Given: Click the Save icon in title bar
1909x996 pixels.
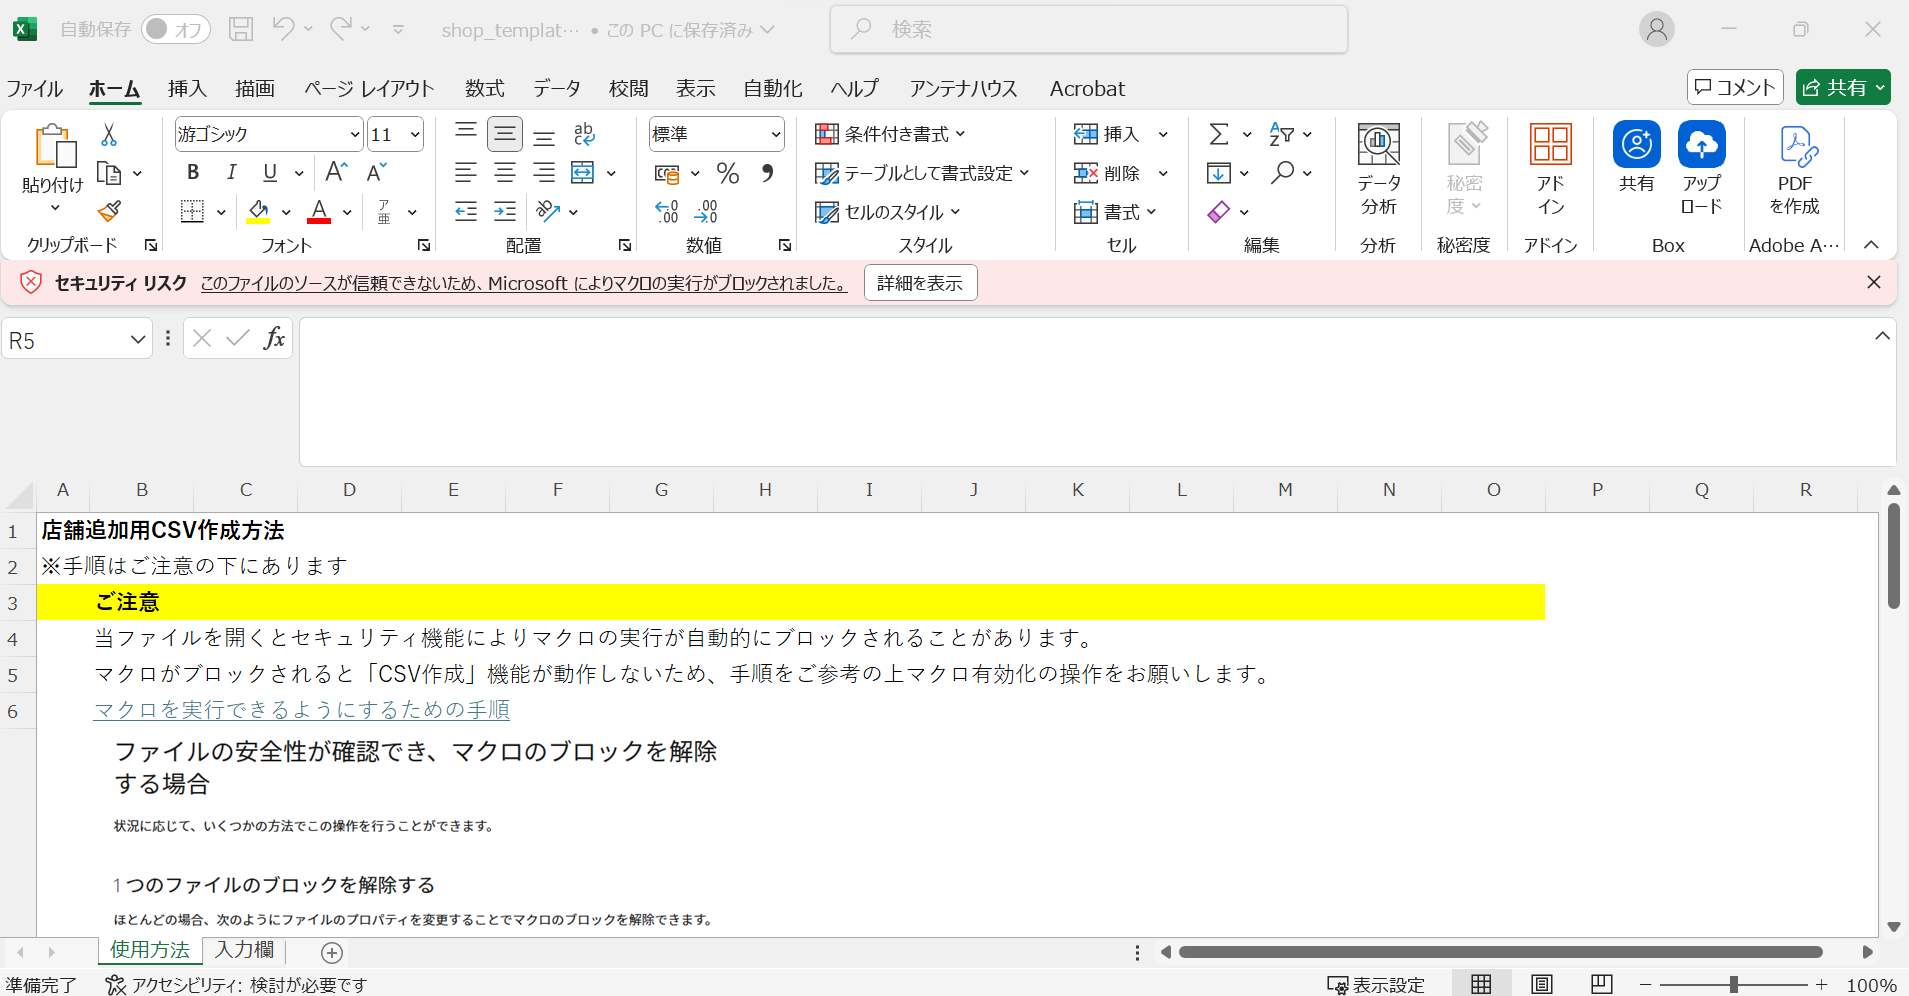Looking at the screenshot, I should (x=240, y=29).
